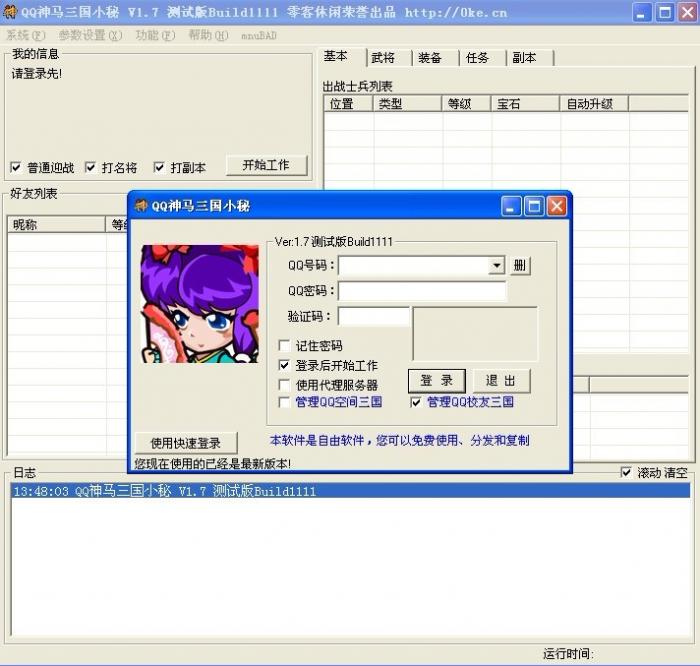
Task: Switch to the 任务 tab
Action: pyautogui.click(x=483, y=58)
